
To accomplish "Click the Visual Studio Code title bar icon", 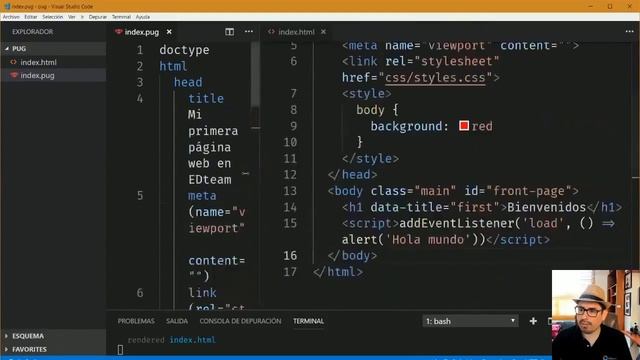I will 7,6.
